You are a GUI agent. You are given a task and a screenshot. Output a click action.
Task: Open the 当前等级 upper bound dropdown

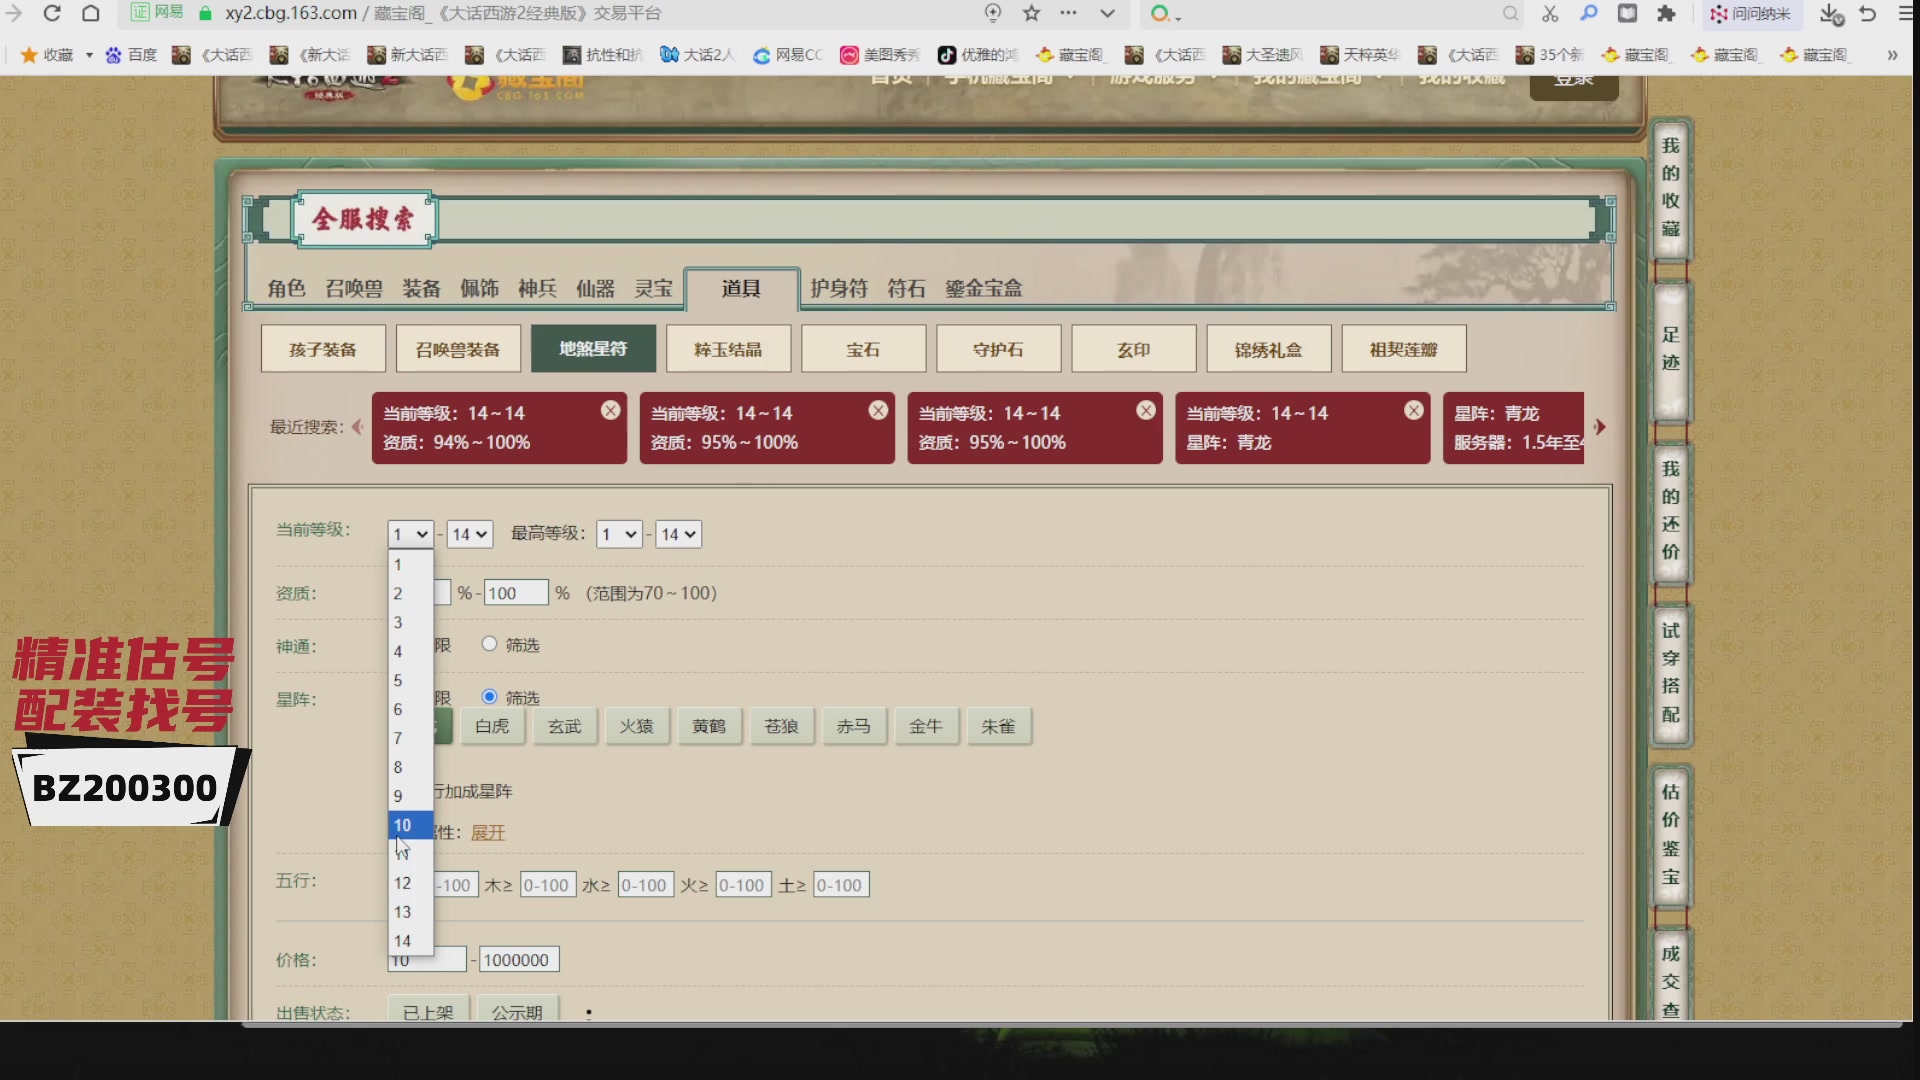[469, 534]
